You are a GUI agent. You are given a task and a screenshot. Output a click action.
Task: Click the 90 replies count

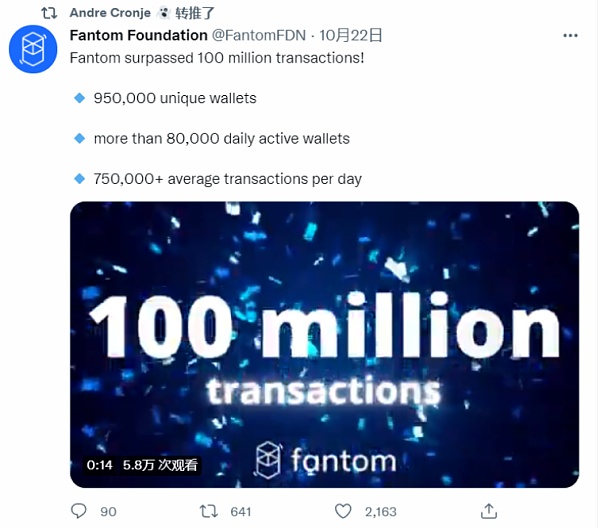point(108,512)
